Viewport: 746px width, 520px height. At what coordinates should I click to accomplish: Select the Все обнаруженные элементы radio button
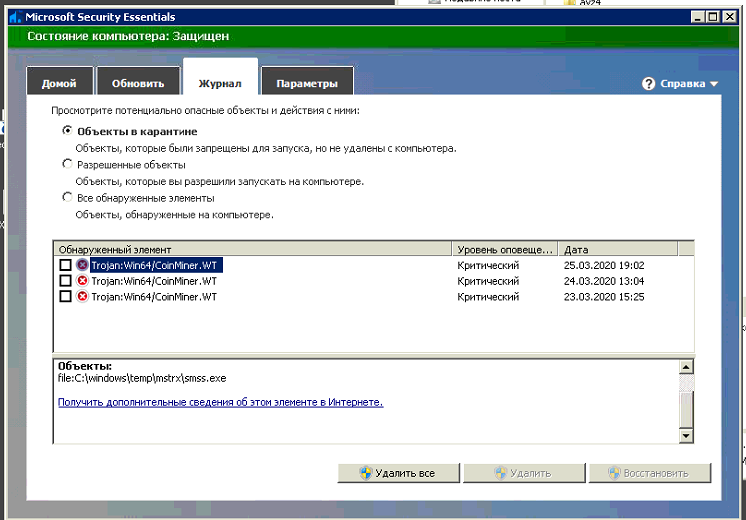[x=68, y=197]
